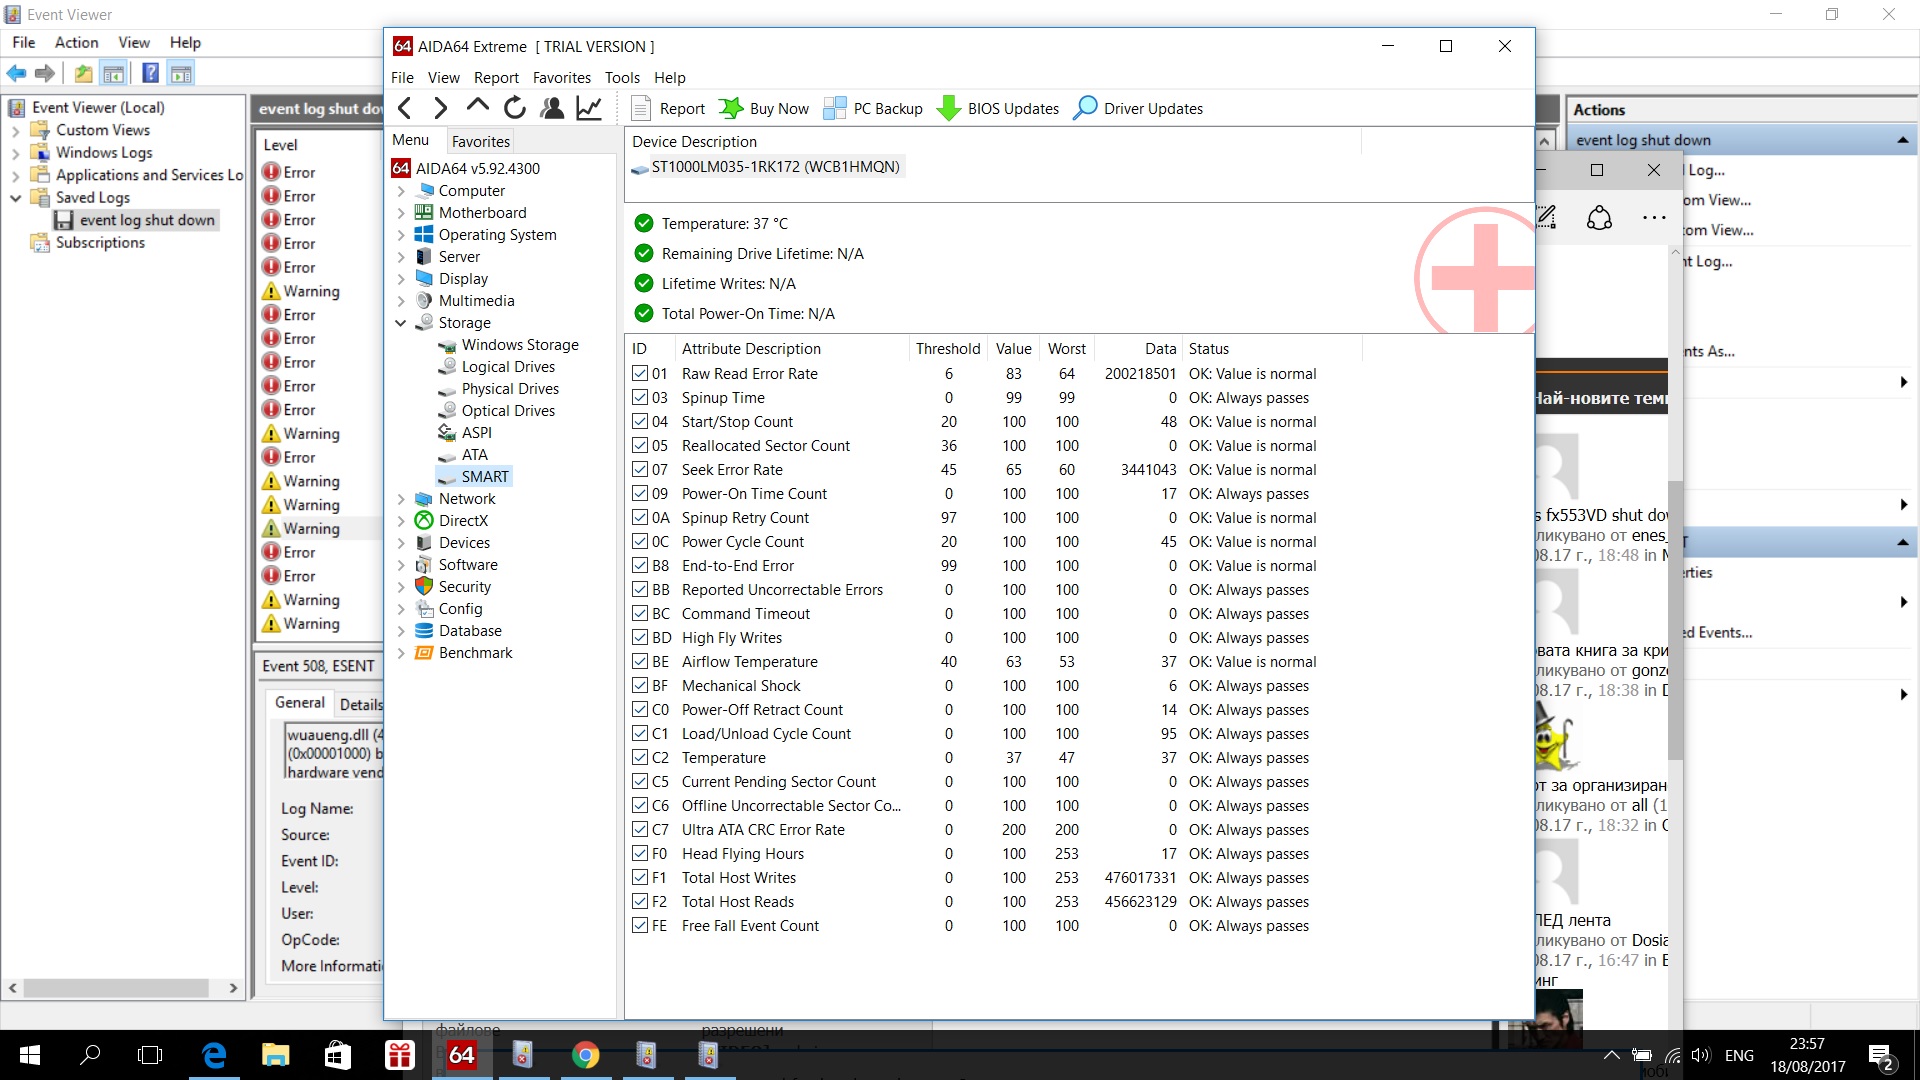Switch to the Favorites tab
The image size is (1920, 1080).
click(480, 141)
